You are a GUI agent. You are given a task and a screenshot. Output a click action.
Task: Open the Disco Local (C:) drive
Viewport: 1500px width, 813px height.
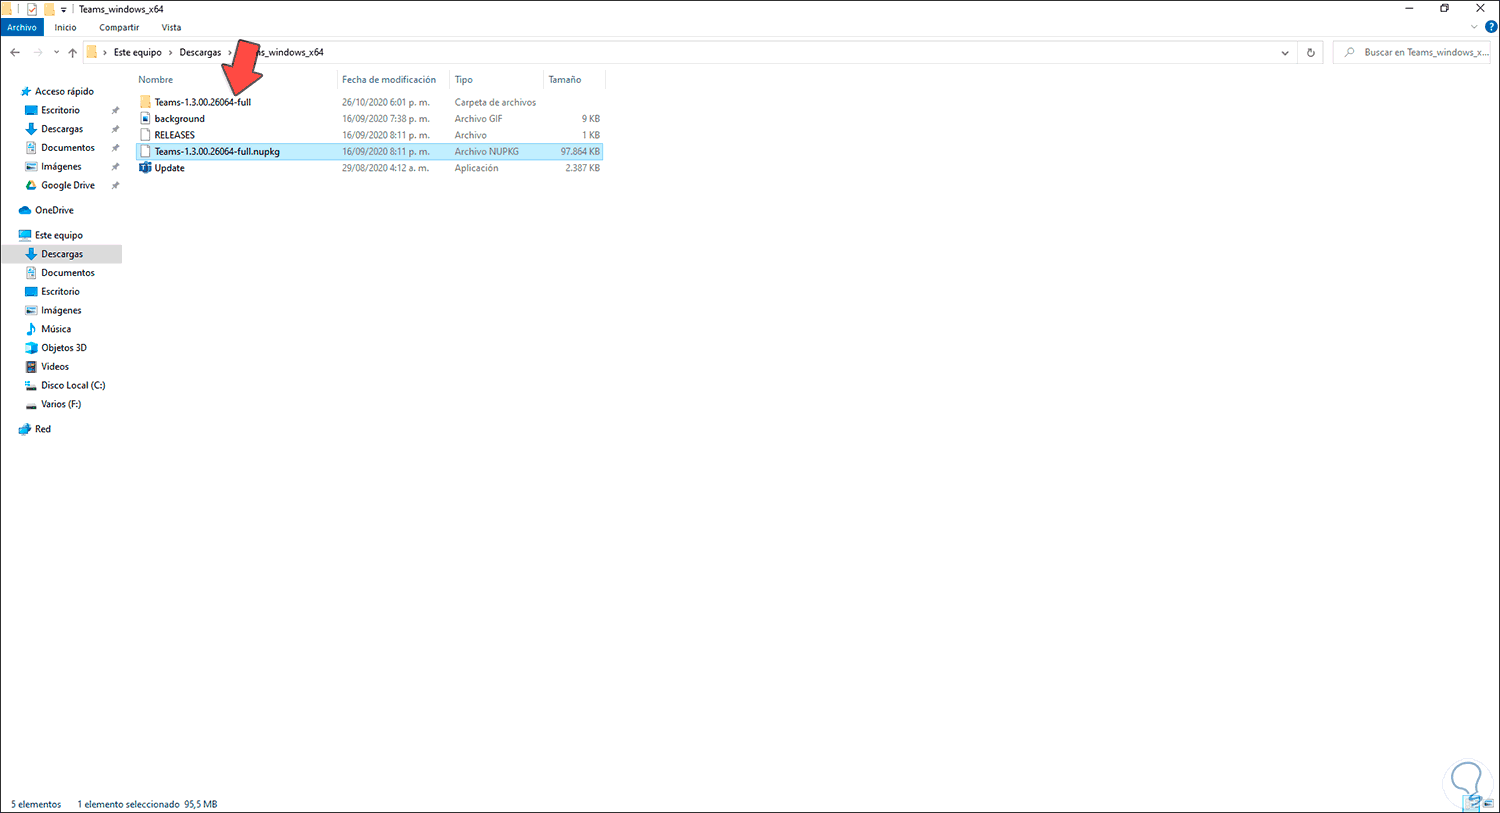click(x=73, y=385)
